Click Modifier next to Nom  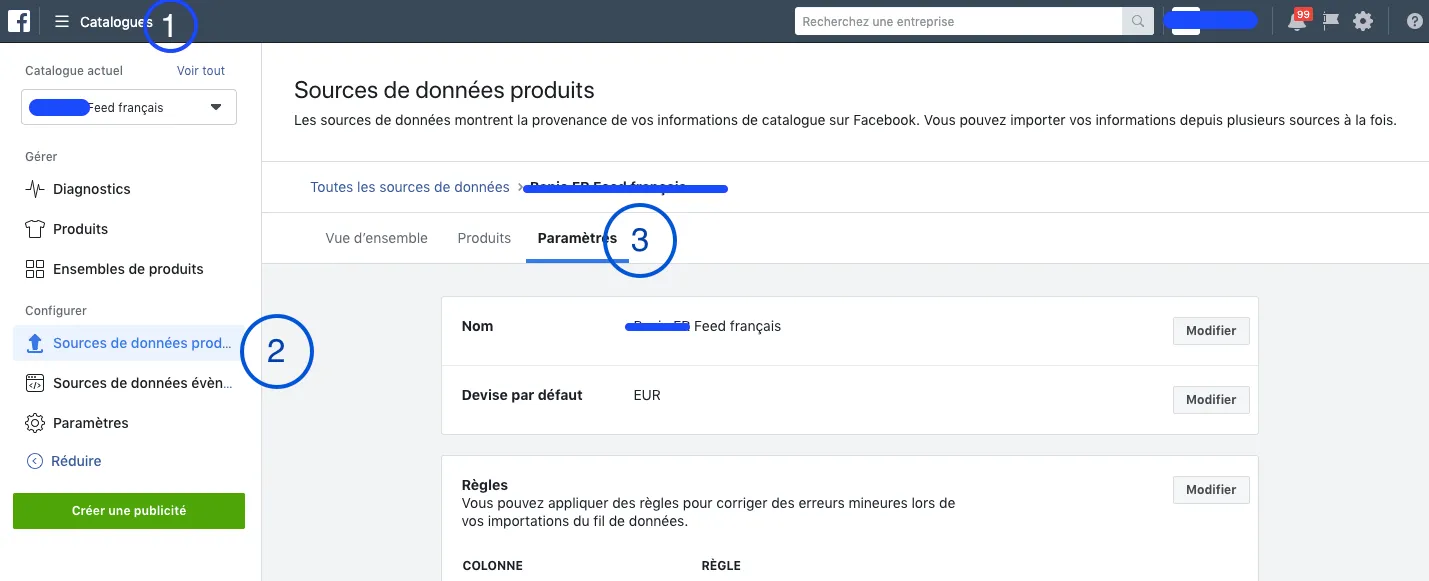(x=1211, y=330)
